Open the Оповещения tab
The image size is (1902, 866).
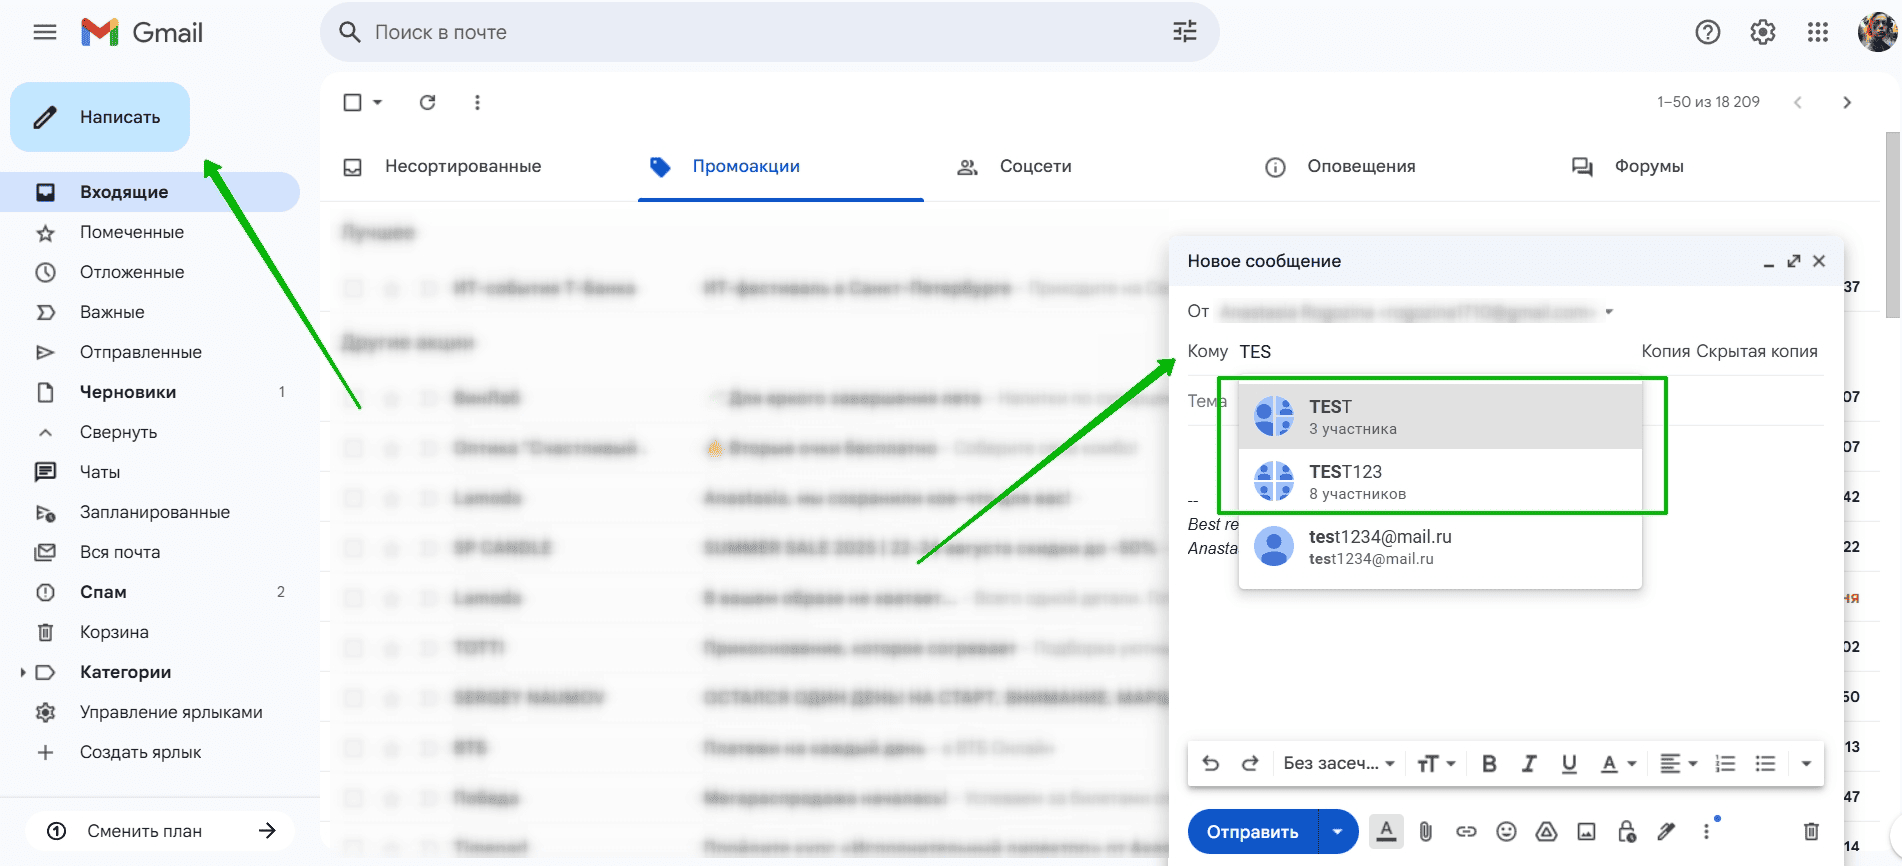(1341, 167)
